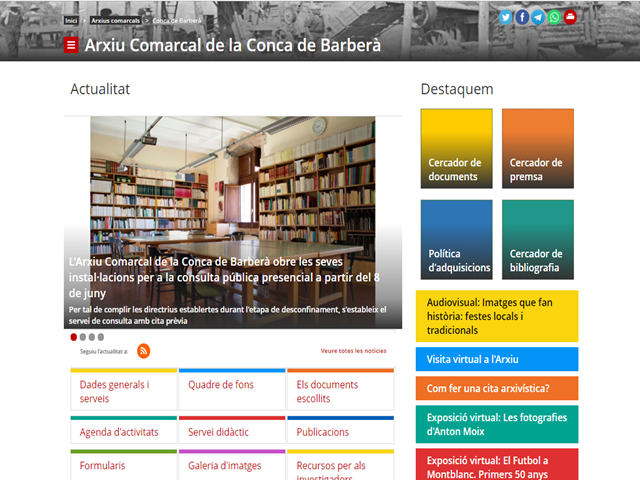Click the yellow Cercador de documents tile
Viewport: 640px width, 480px height.
pos(456,148)
